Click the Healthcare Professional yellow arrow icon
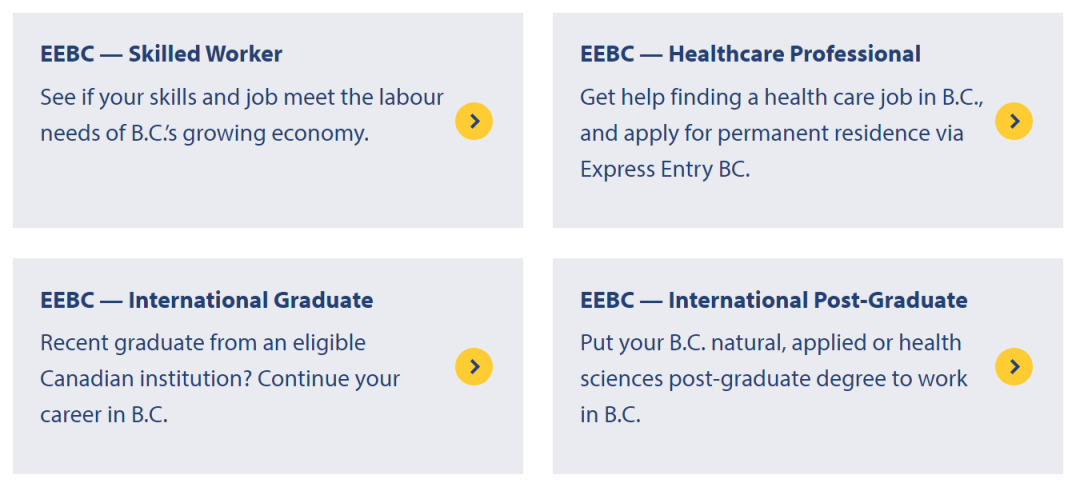This screenshot has width=1080, height=495. [x=1014, y=121]
